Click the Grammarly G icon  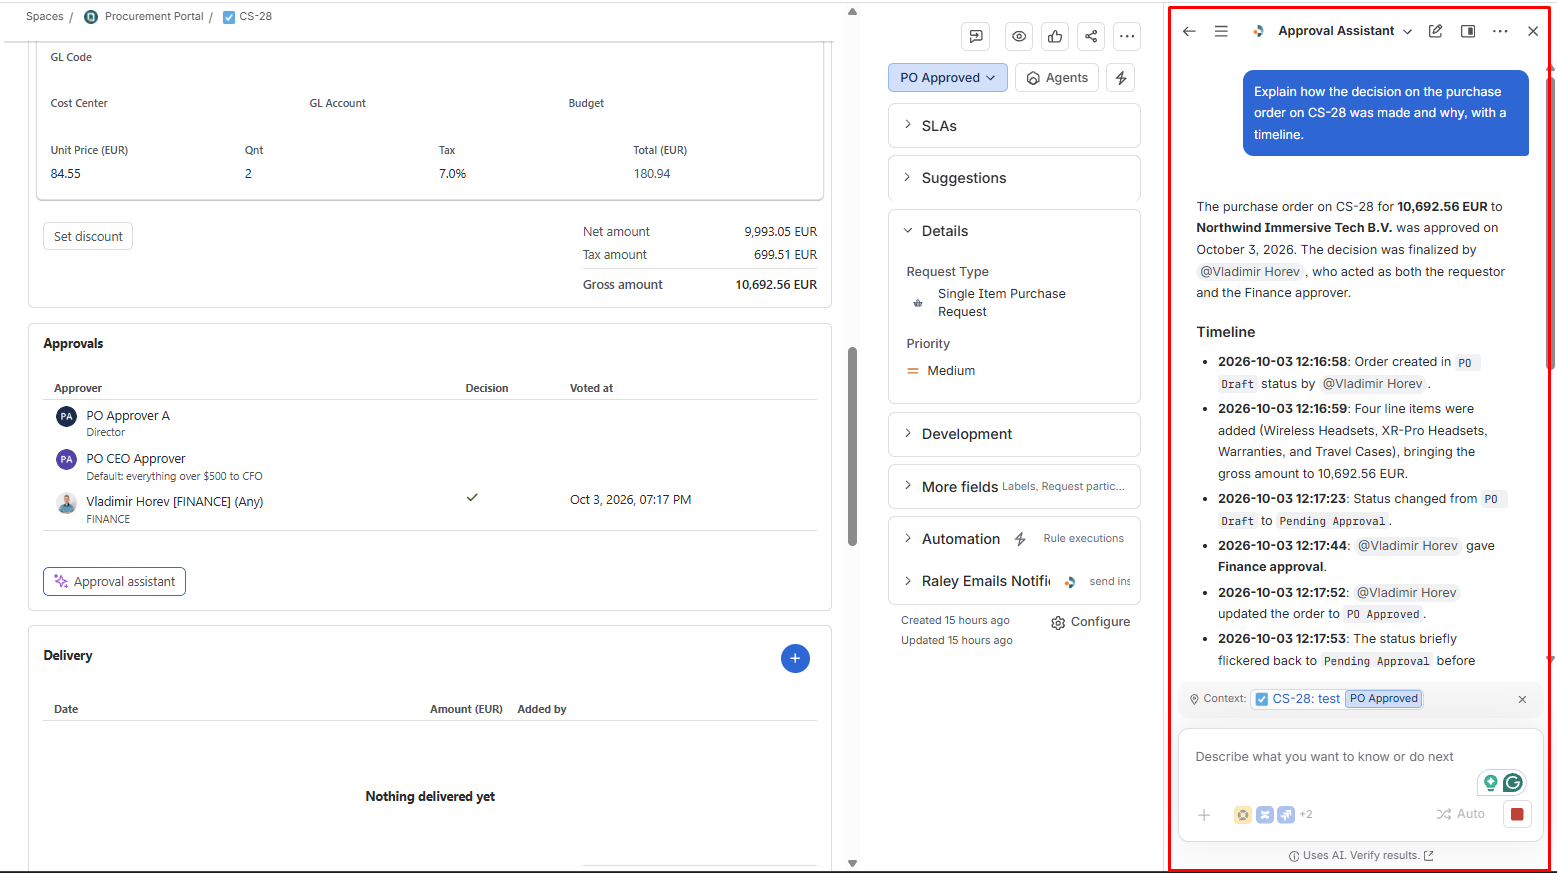[1513, 783]
